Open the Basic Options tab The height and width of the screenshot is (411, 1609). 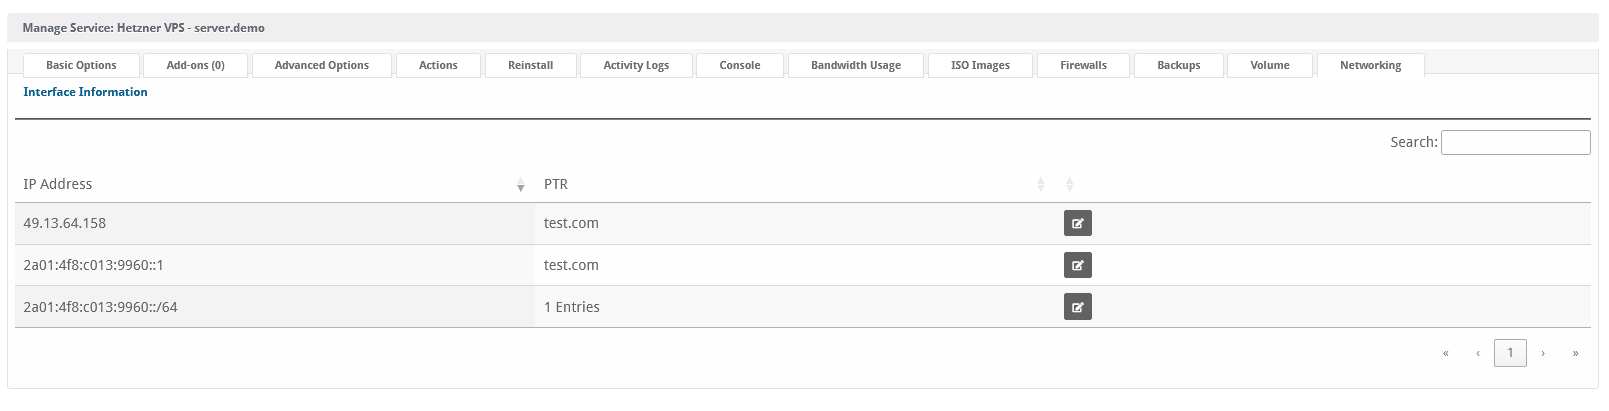tap(81, 65)
